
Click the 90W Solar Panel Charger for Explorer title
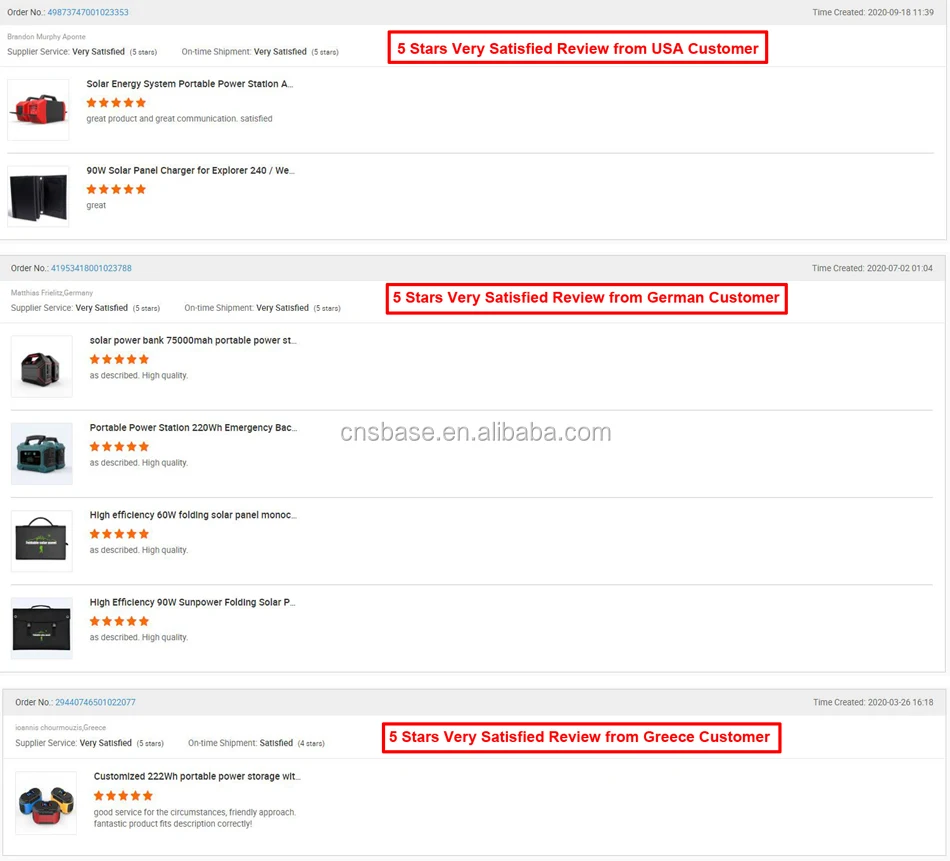tap(190, 170)
